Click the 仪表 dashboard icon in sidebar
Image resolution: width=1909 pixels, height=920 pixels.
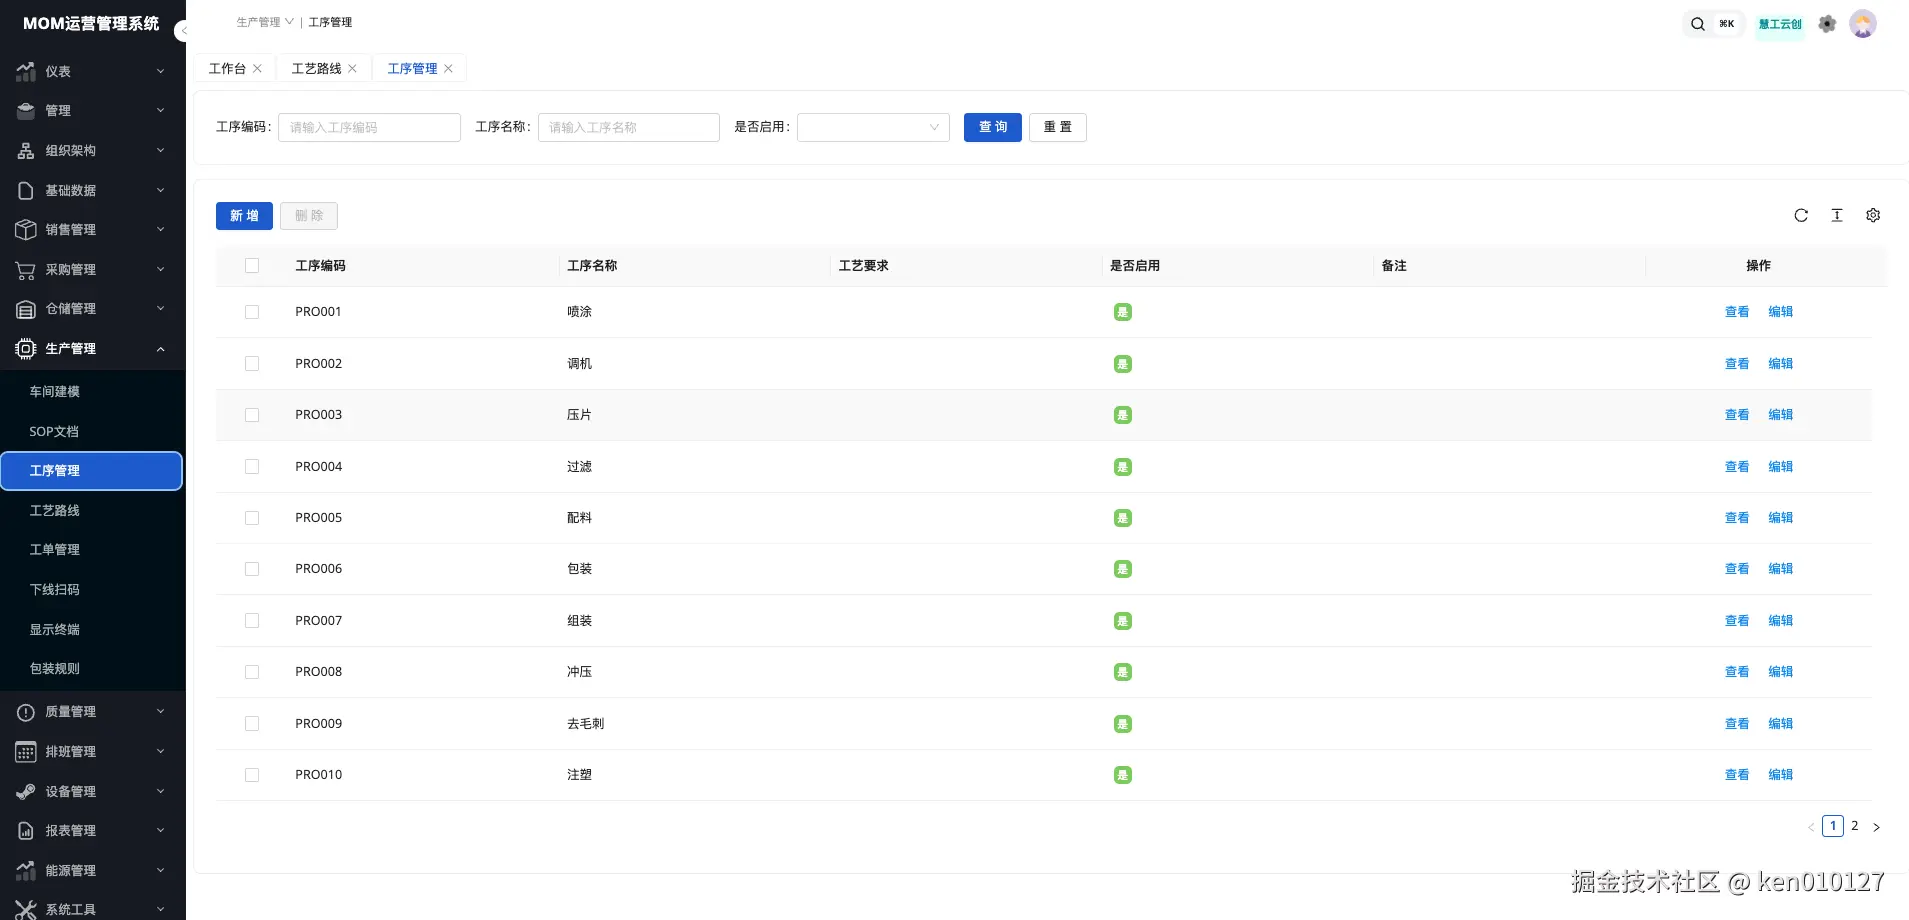(x=26, y=71)
